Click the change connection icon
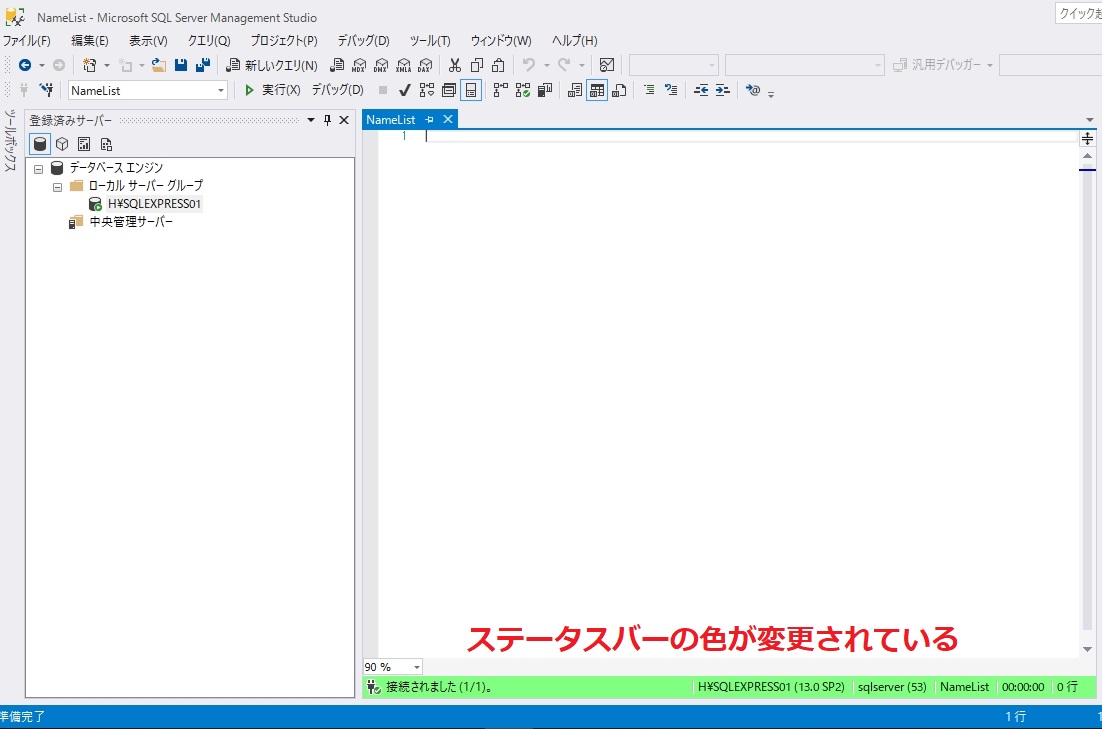This screenshot has height=729, width=1102. (x=46, y=90)
